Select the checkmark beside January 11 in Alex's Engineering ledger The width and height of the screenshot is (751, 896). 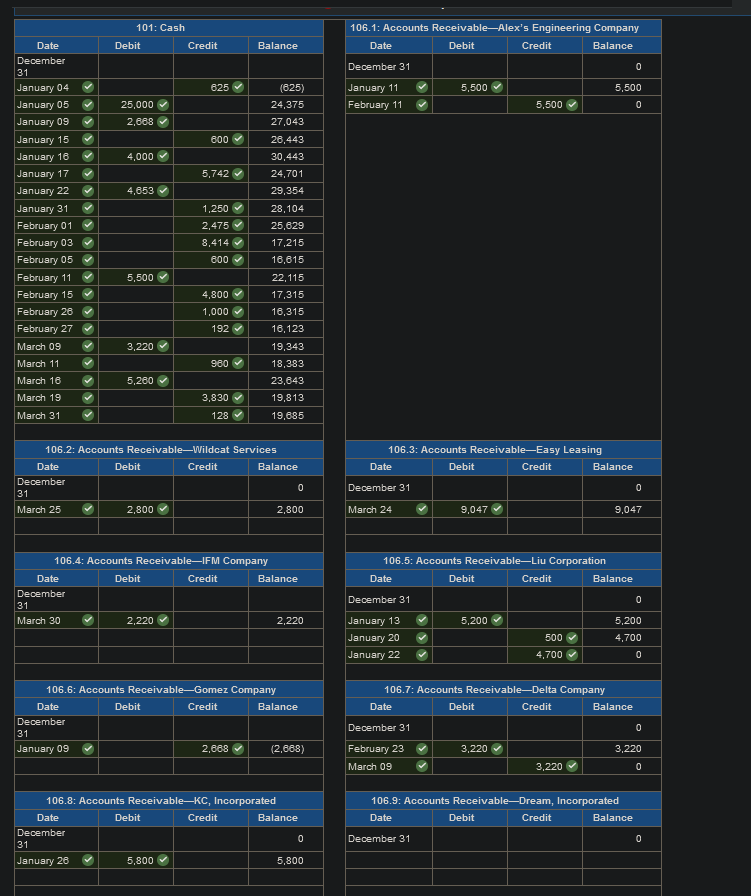[422, 87]
